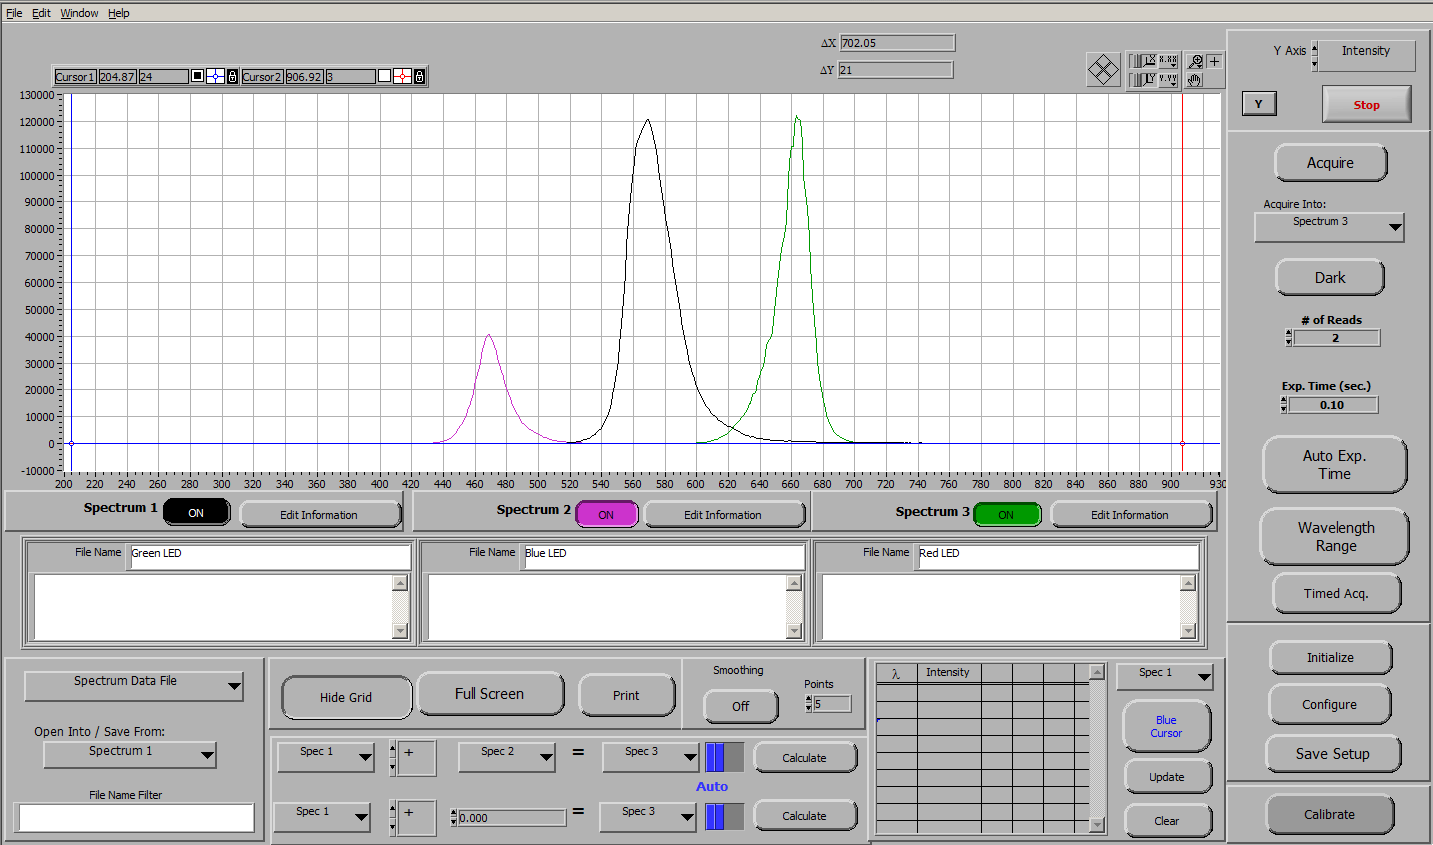Viewport: 1433px width, 845px height.
Task: Click the Auto slider beside first Calculate
Action: click(x=724, y=757)
